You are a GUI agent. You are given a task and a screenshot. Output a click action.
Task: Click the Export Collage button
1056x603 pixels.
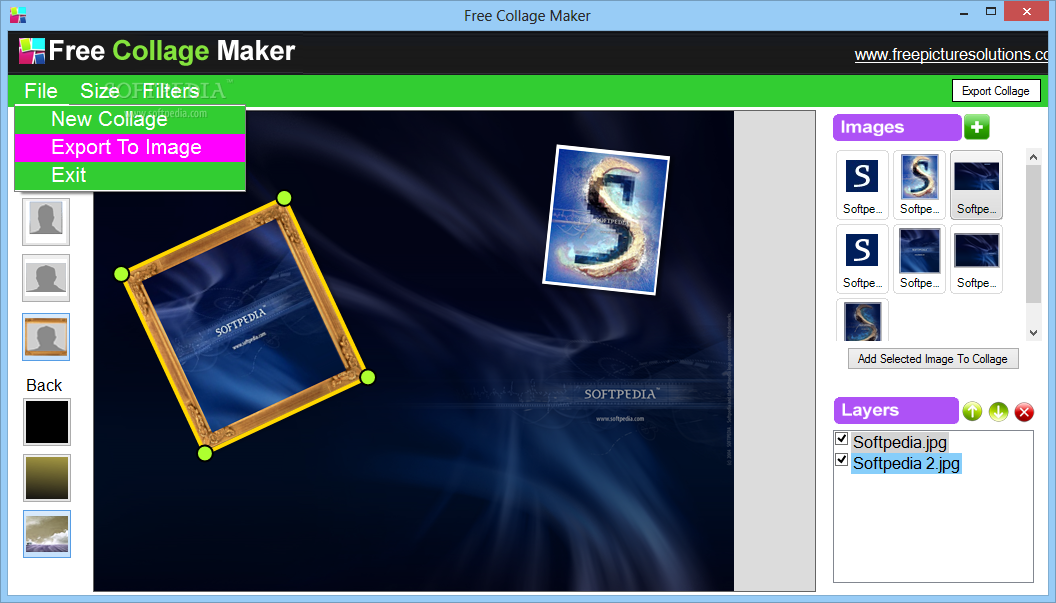[x=995, y=91]
